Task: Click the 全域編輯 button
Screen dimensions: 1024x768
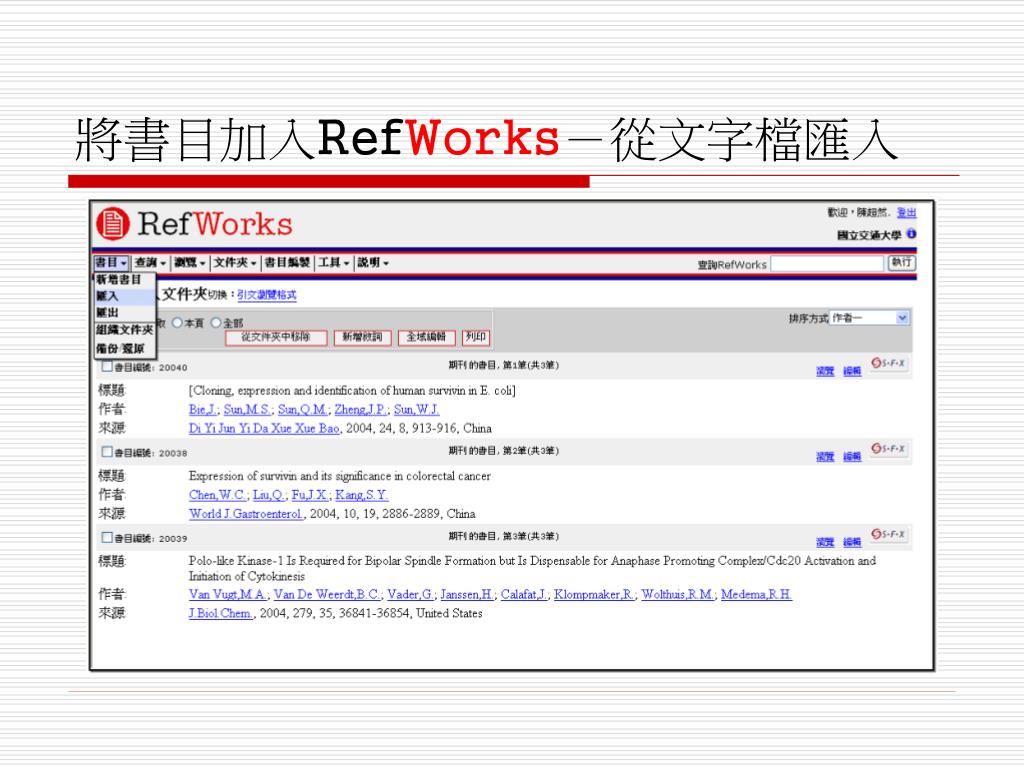Action: tap(426, 337)
